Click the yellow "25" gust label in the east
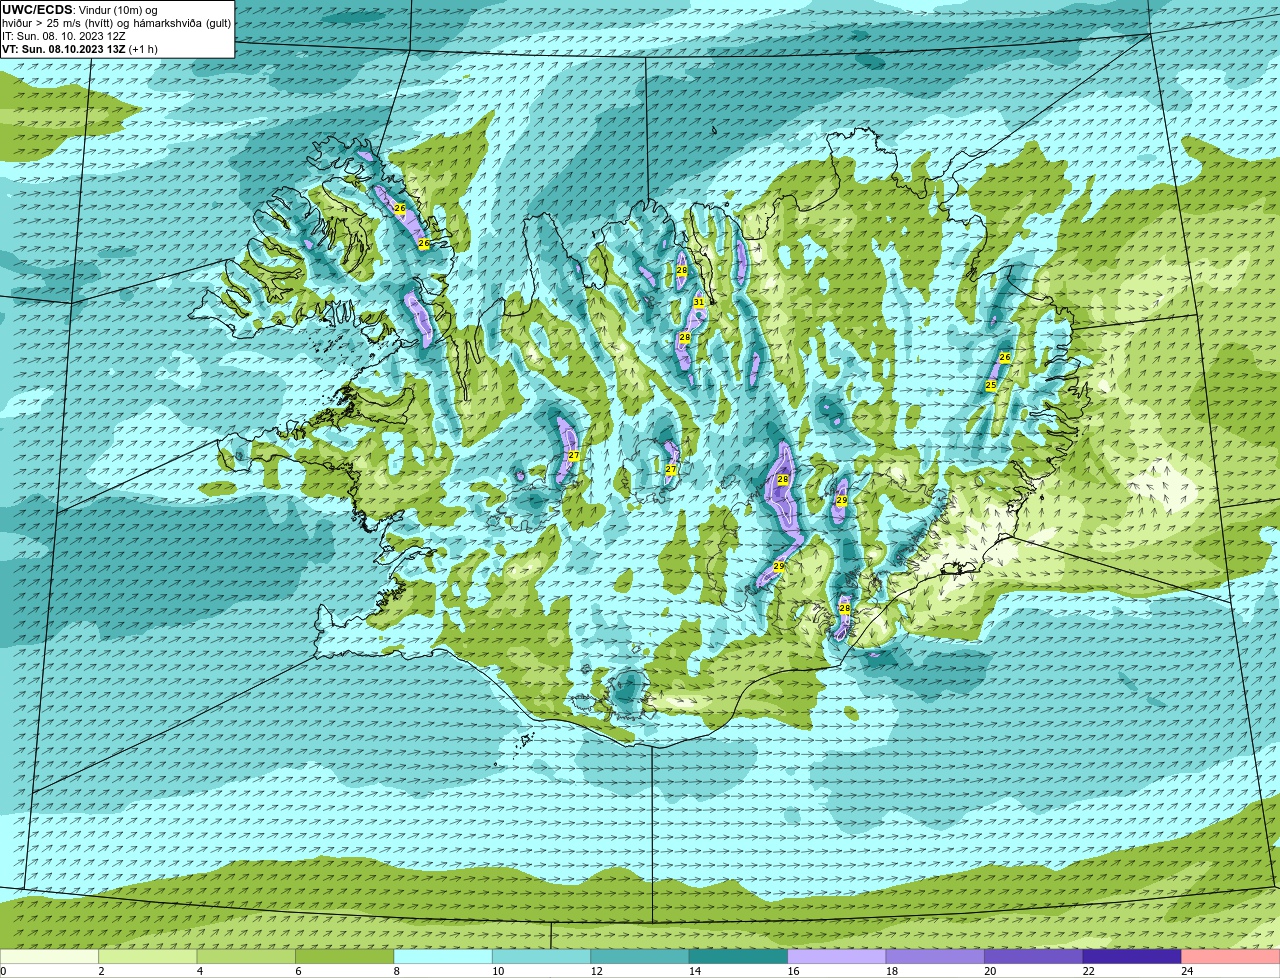 tap(991, 385)
